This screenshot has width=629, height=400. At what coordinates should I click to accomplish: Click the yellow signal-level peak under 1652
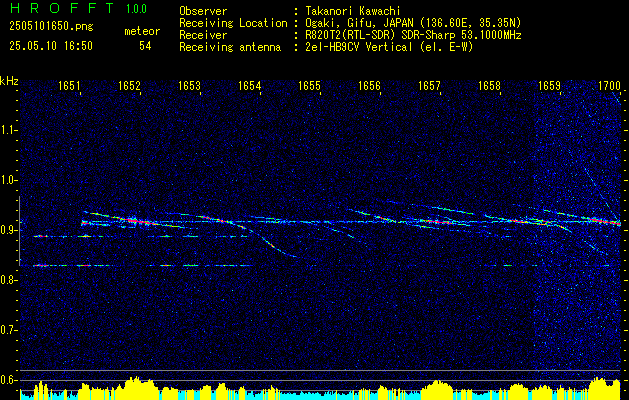pos(136,386)
